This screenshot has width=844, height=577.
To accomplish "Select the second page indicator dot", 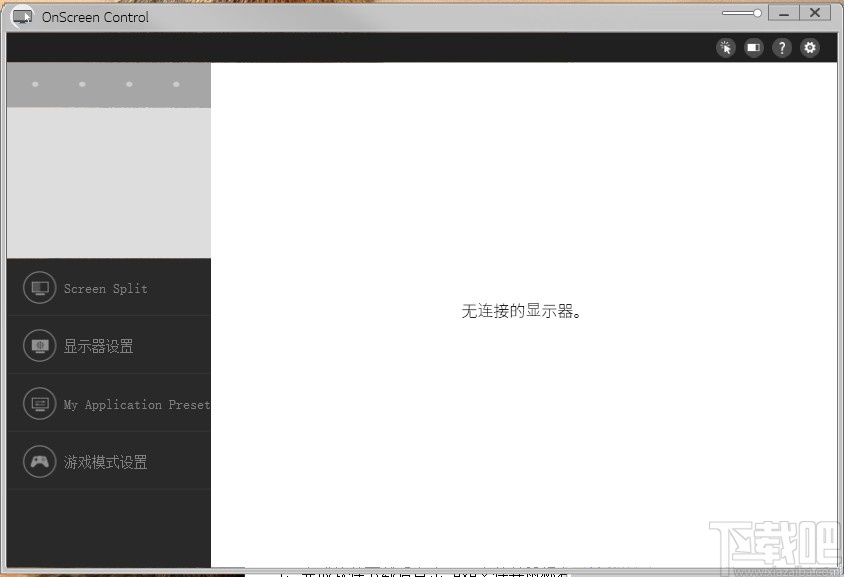I will tap(82, 85).
